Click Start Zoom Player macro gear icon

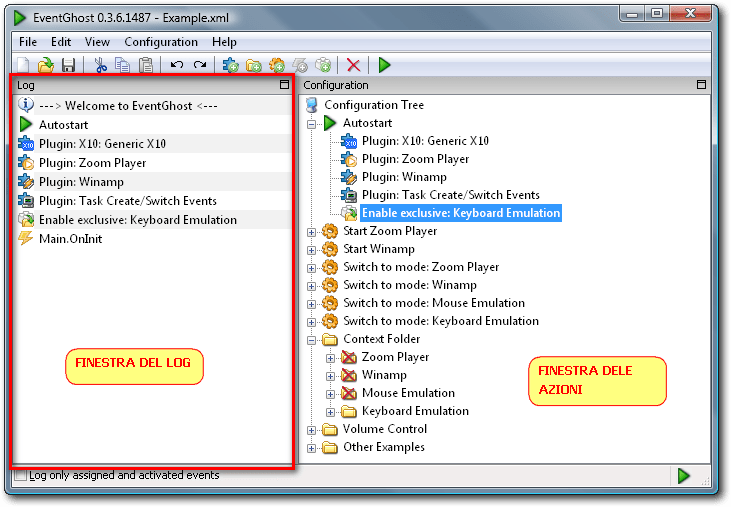330,231
